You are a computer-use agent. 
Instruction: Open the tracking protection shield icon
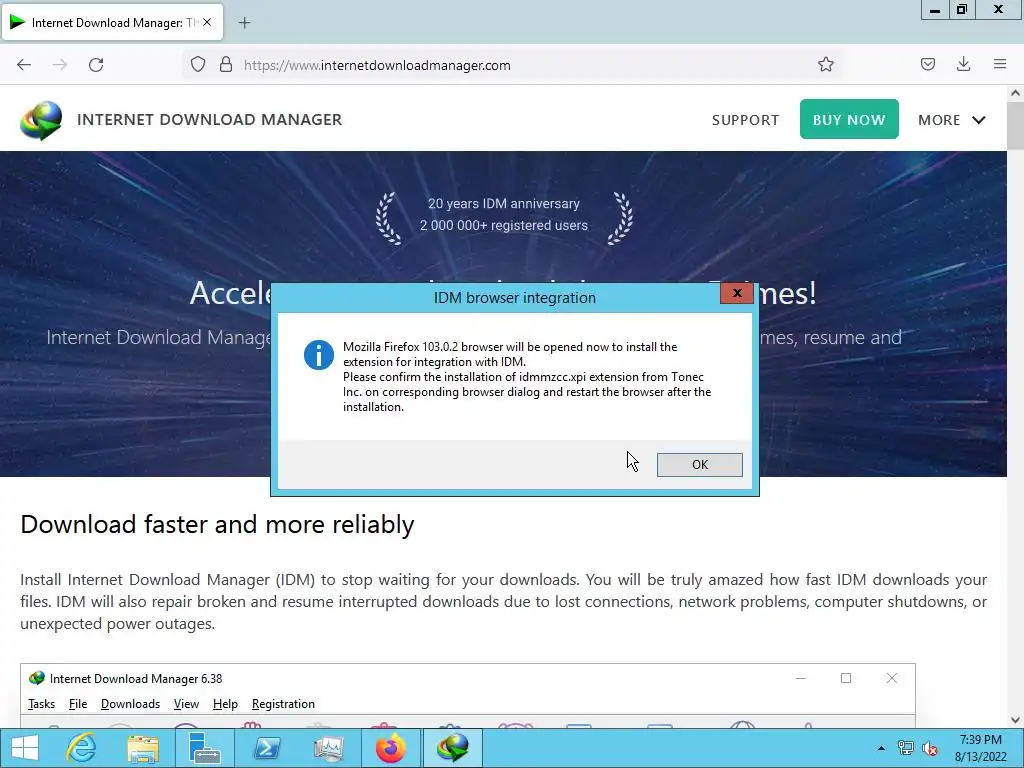198,65
